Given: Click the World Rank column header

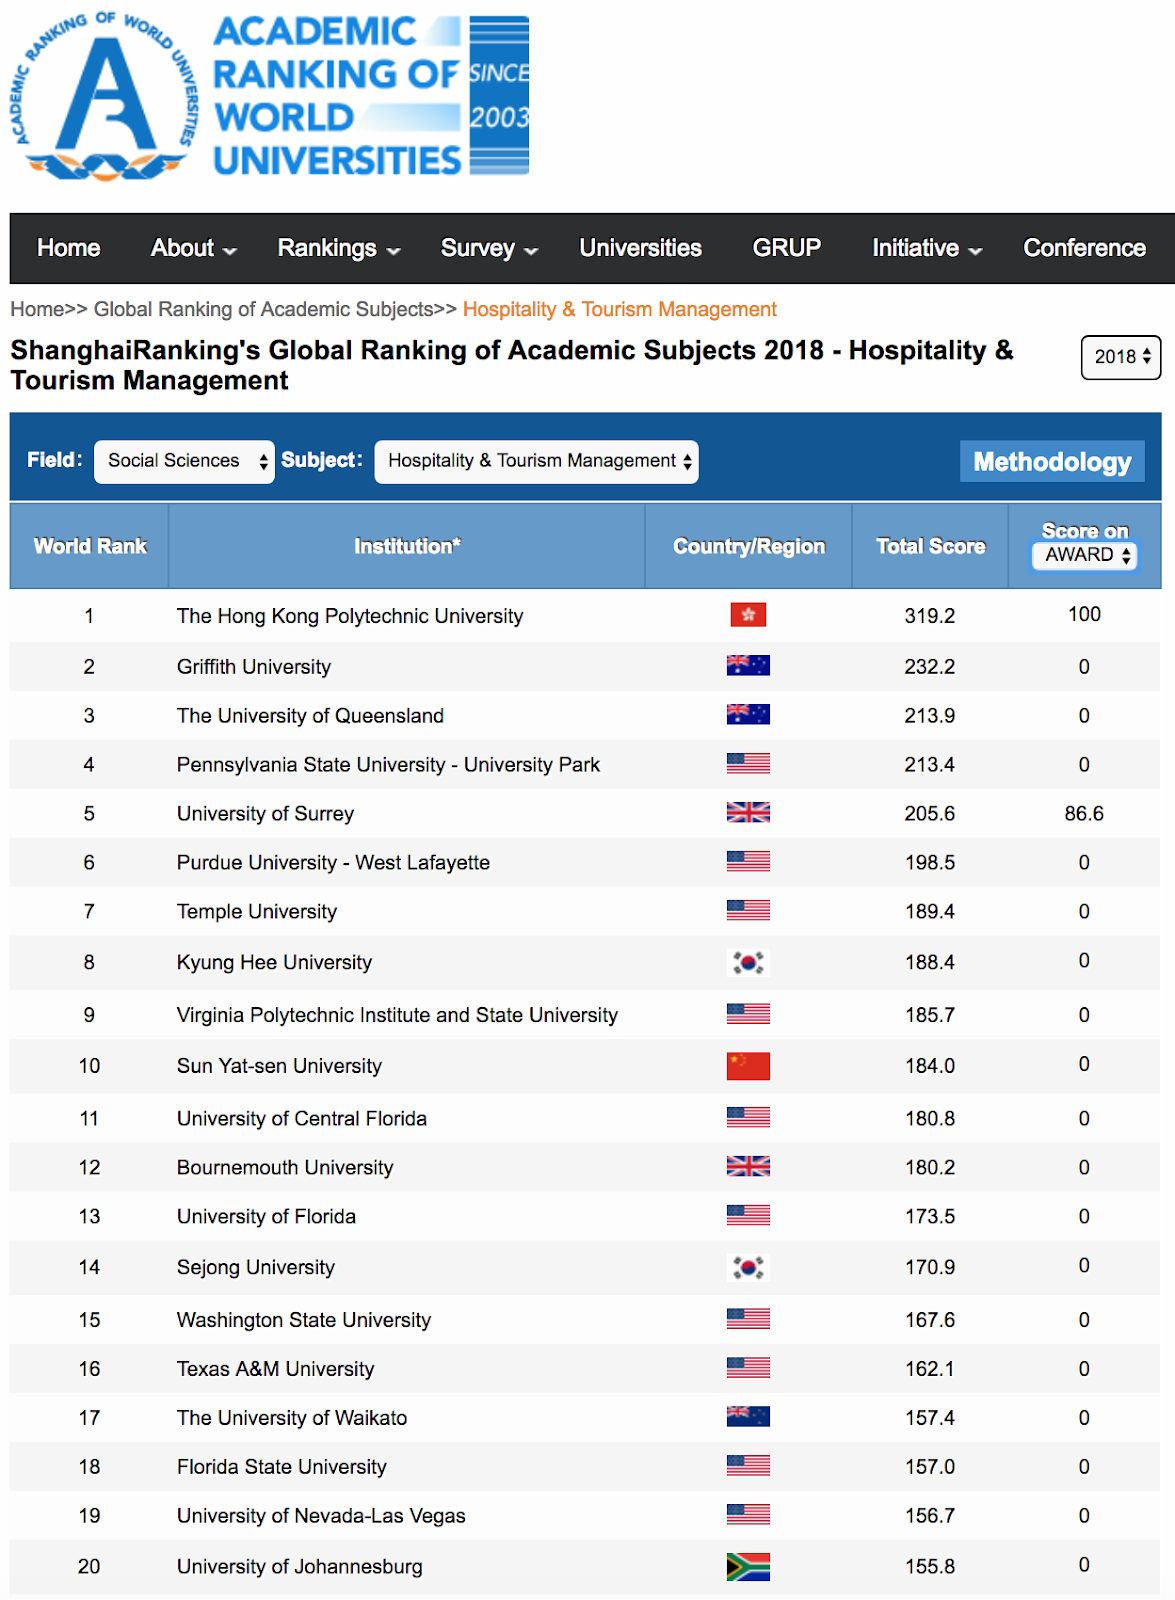Looking at the screenshot, I should click(x=90, y=546).
